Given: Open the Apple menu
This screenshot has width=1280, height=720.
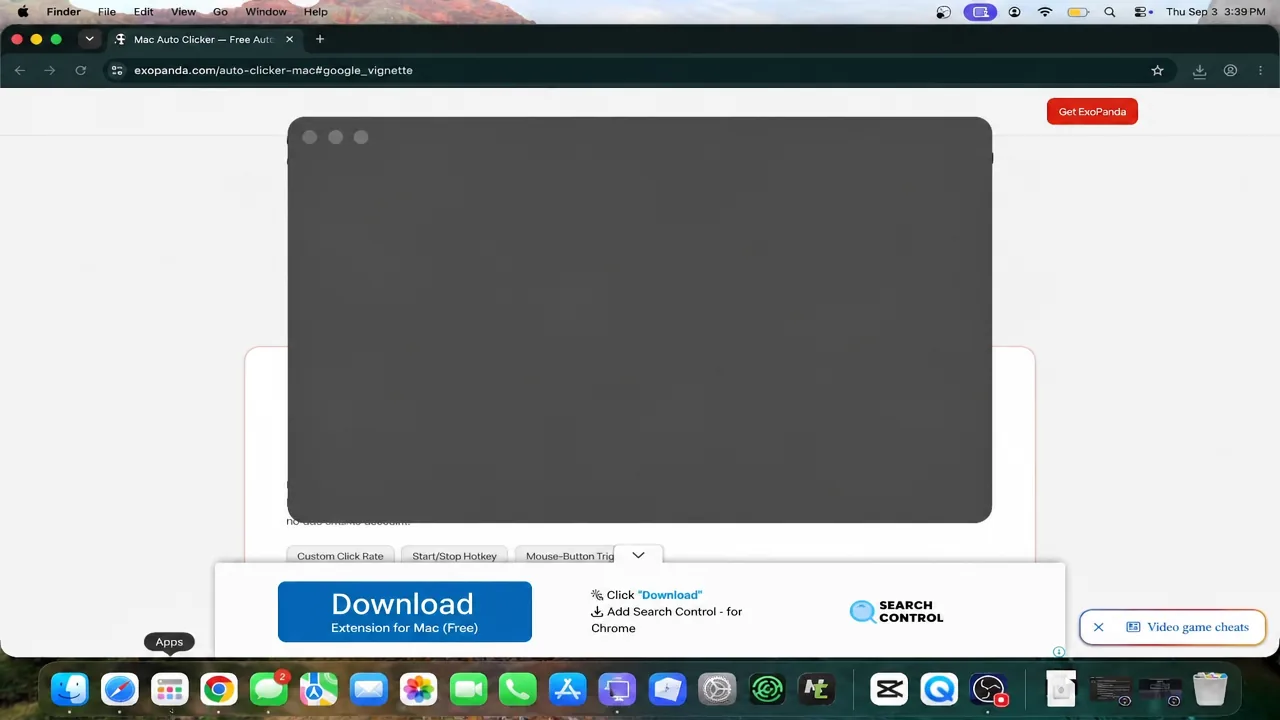Looking at the screenshot, I should click(x=22, y=12).
